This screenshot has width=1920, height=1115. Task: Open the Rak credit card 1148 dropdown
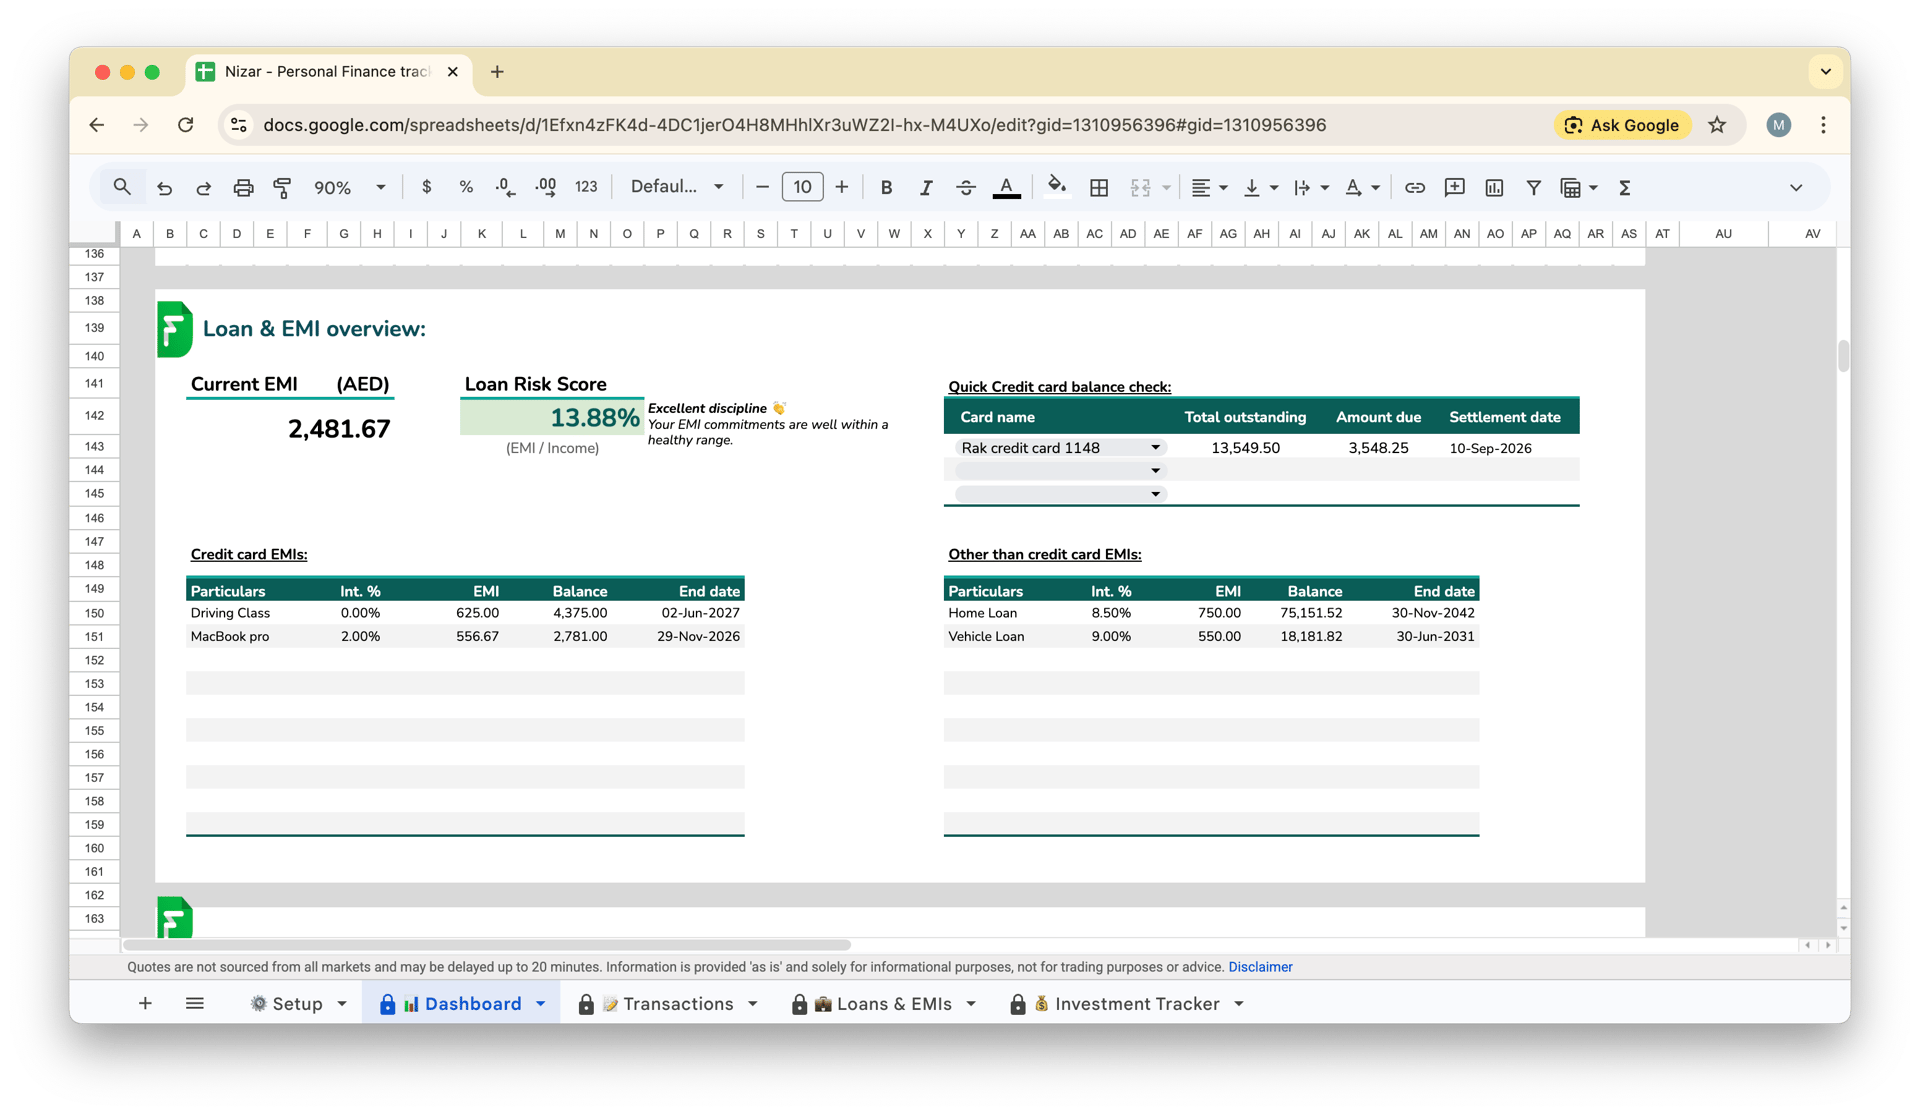1155,448
